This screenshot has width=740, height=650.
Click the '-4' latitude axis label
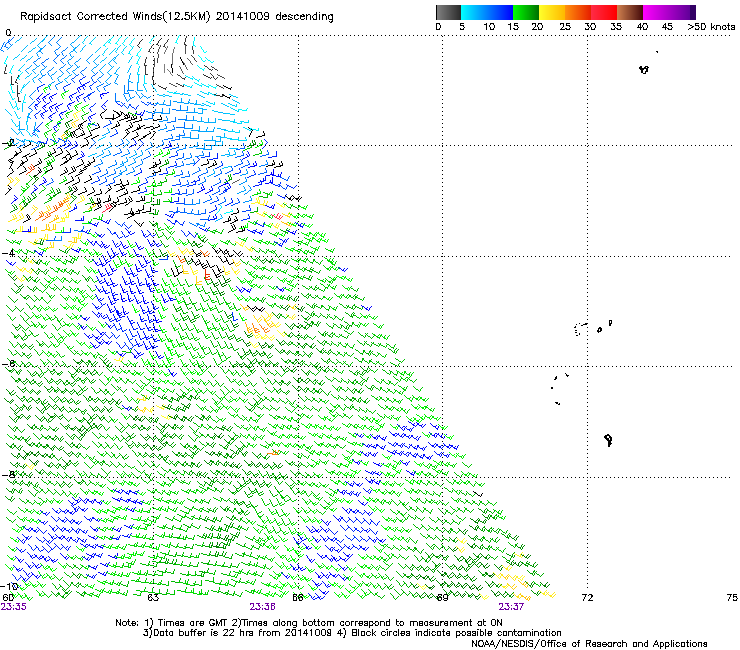(9, 253)
